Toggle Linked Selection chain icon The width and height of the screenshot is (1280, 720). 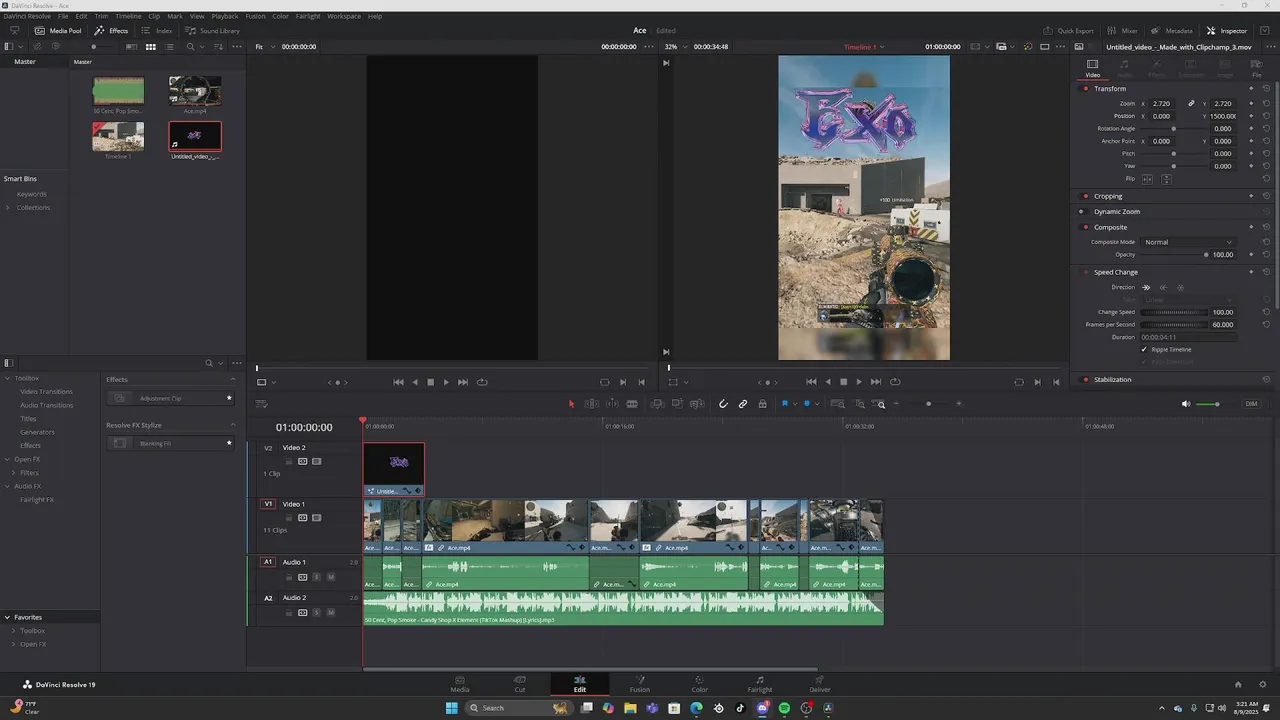click(x=743, y=404)
